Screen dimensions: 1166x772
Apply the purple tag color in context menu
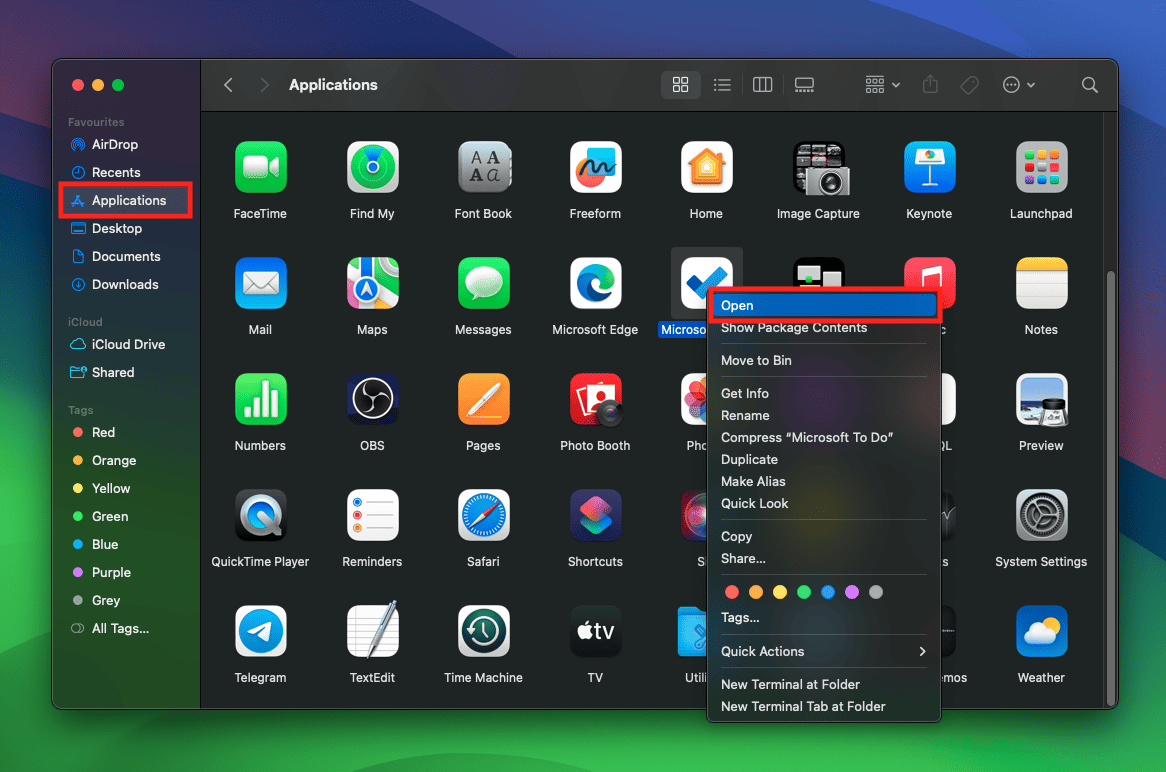(852, 592)
